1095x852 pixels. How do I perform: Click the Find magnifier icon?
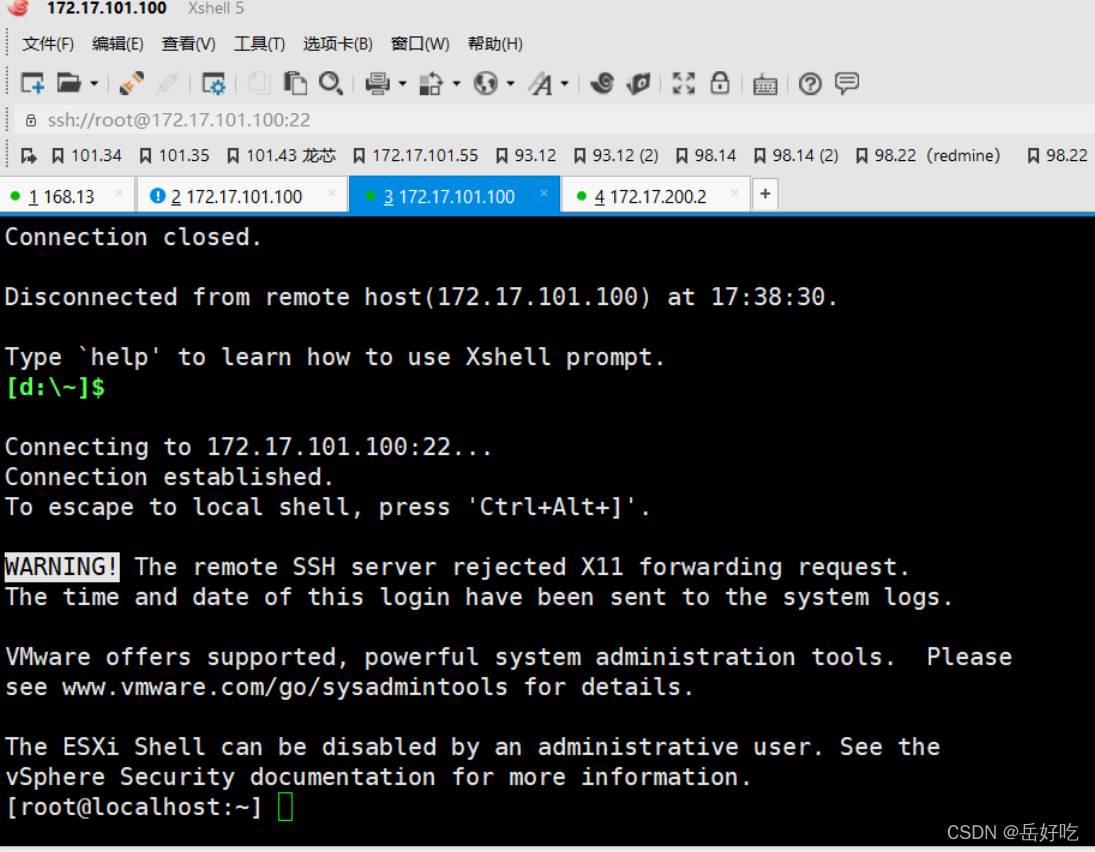point(331,84)
